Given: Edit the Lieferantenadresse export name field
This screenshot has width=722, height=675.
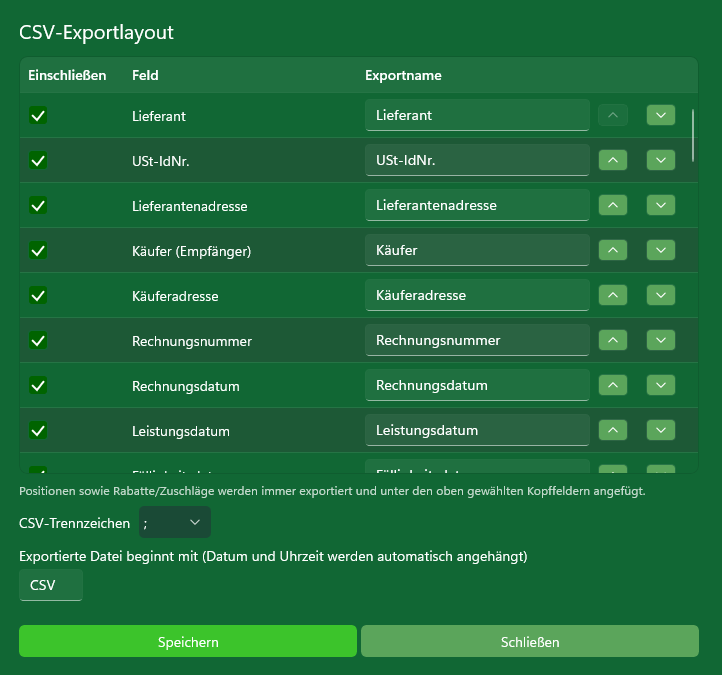Looking at the screenshot, I should tap(477, 205).
